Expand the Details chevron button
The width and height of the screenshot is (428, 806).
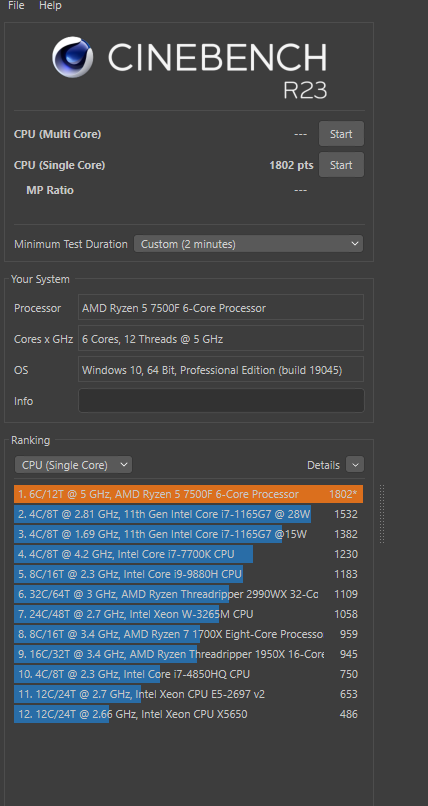[x=355, y=465]
